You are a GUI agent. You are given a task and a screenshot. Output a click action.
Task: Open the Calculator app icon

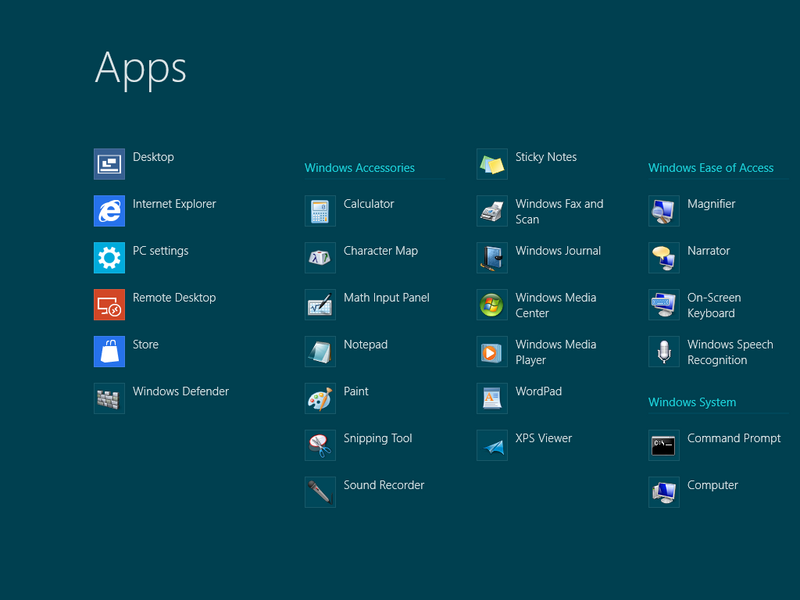coord(320,211)
